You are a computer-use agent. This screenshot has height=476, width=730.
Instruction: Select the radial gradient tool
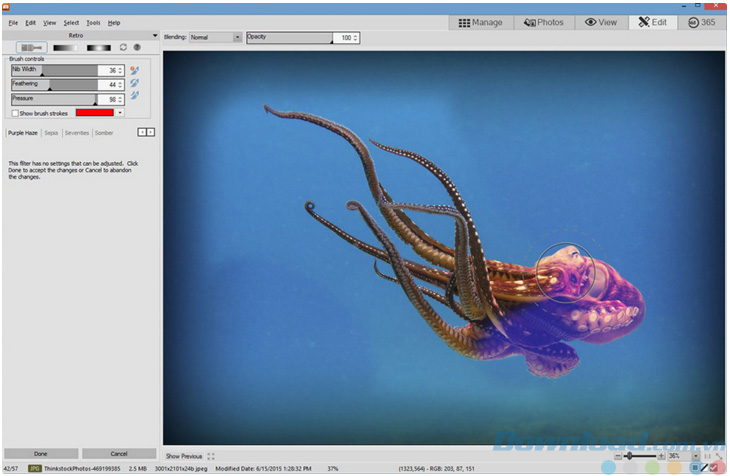tap(98, 47)
